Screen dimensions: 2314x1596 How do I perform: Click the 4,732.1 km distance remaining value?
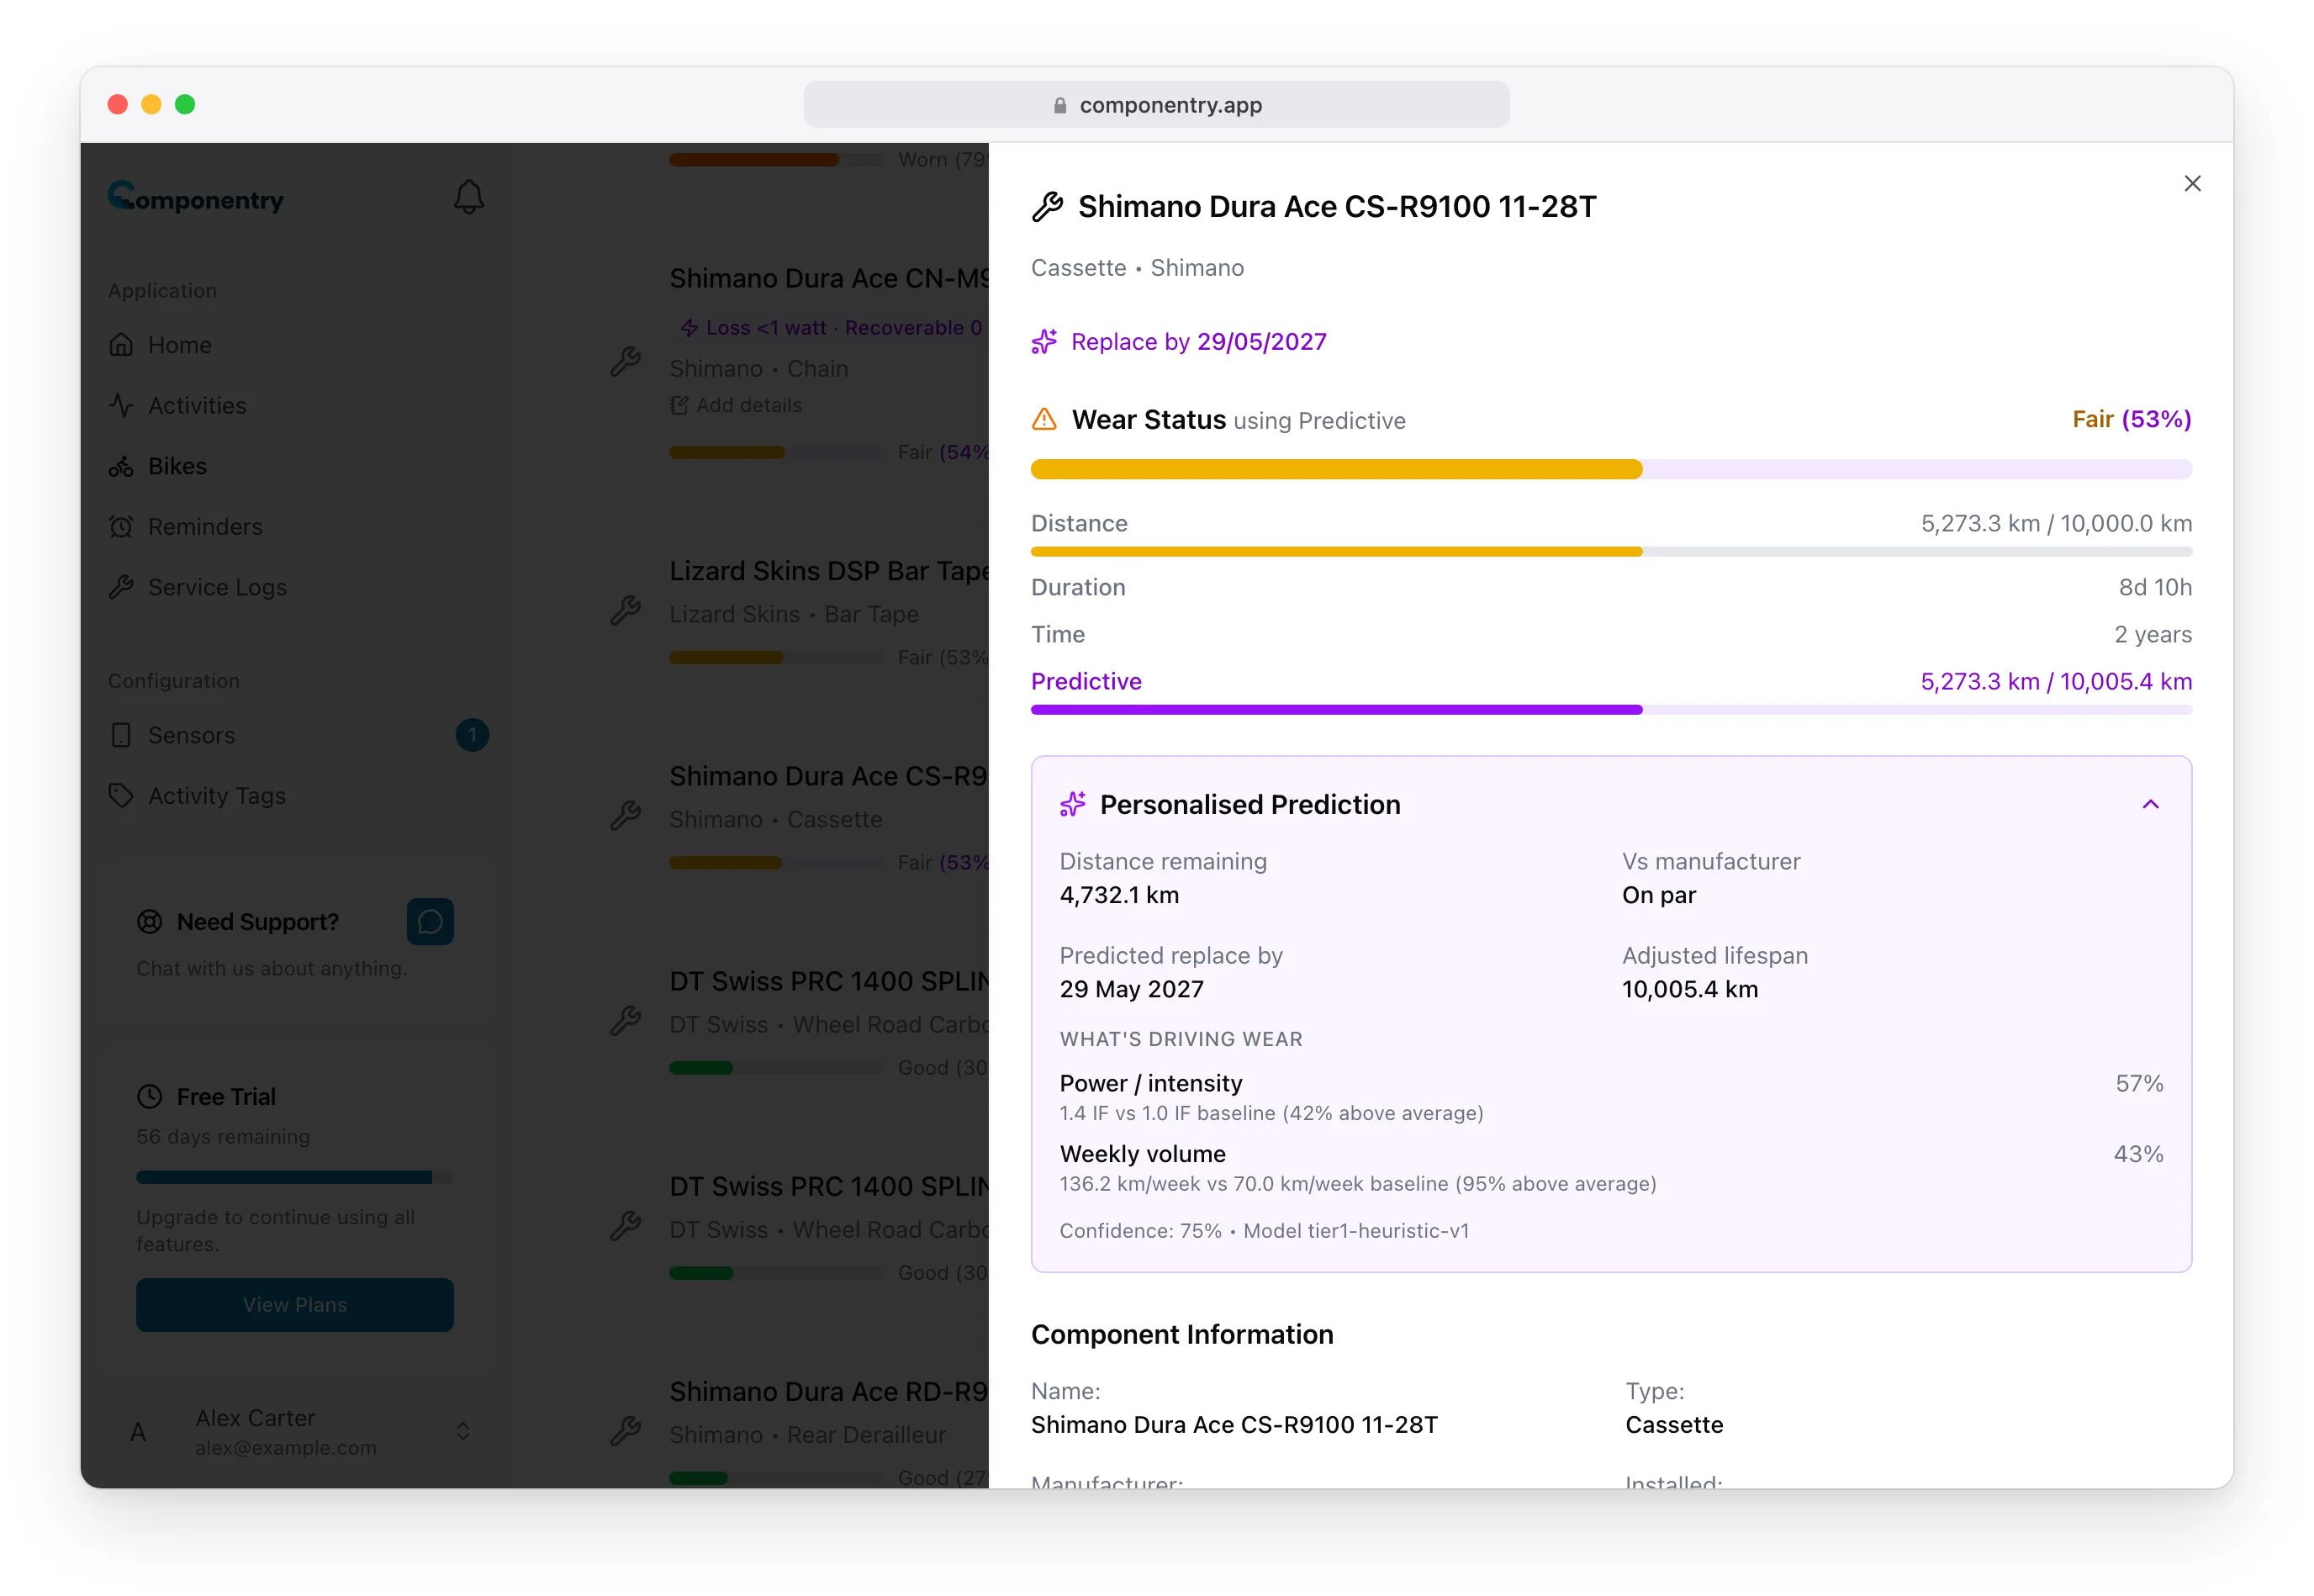1119,896
